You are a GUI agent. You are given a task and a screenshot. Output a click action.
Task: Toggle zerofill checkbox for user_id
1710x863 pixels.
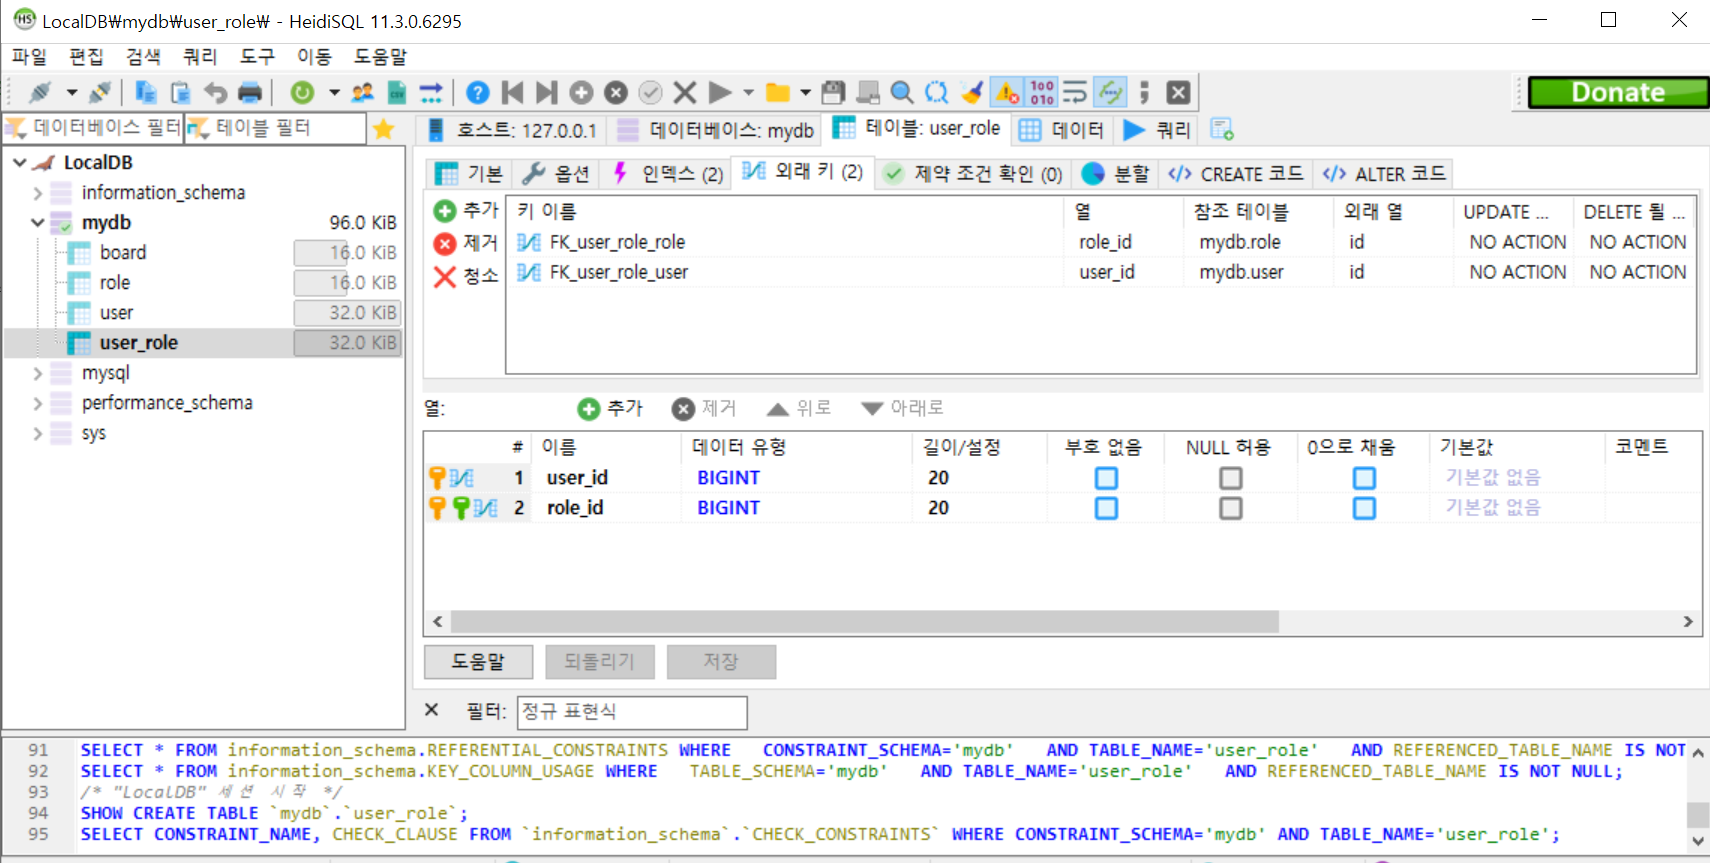click(x=1364, y=478)
